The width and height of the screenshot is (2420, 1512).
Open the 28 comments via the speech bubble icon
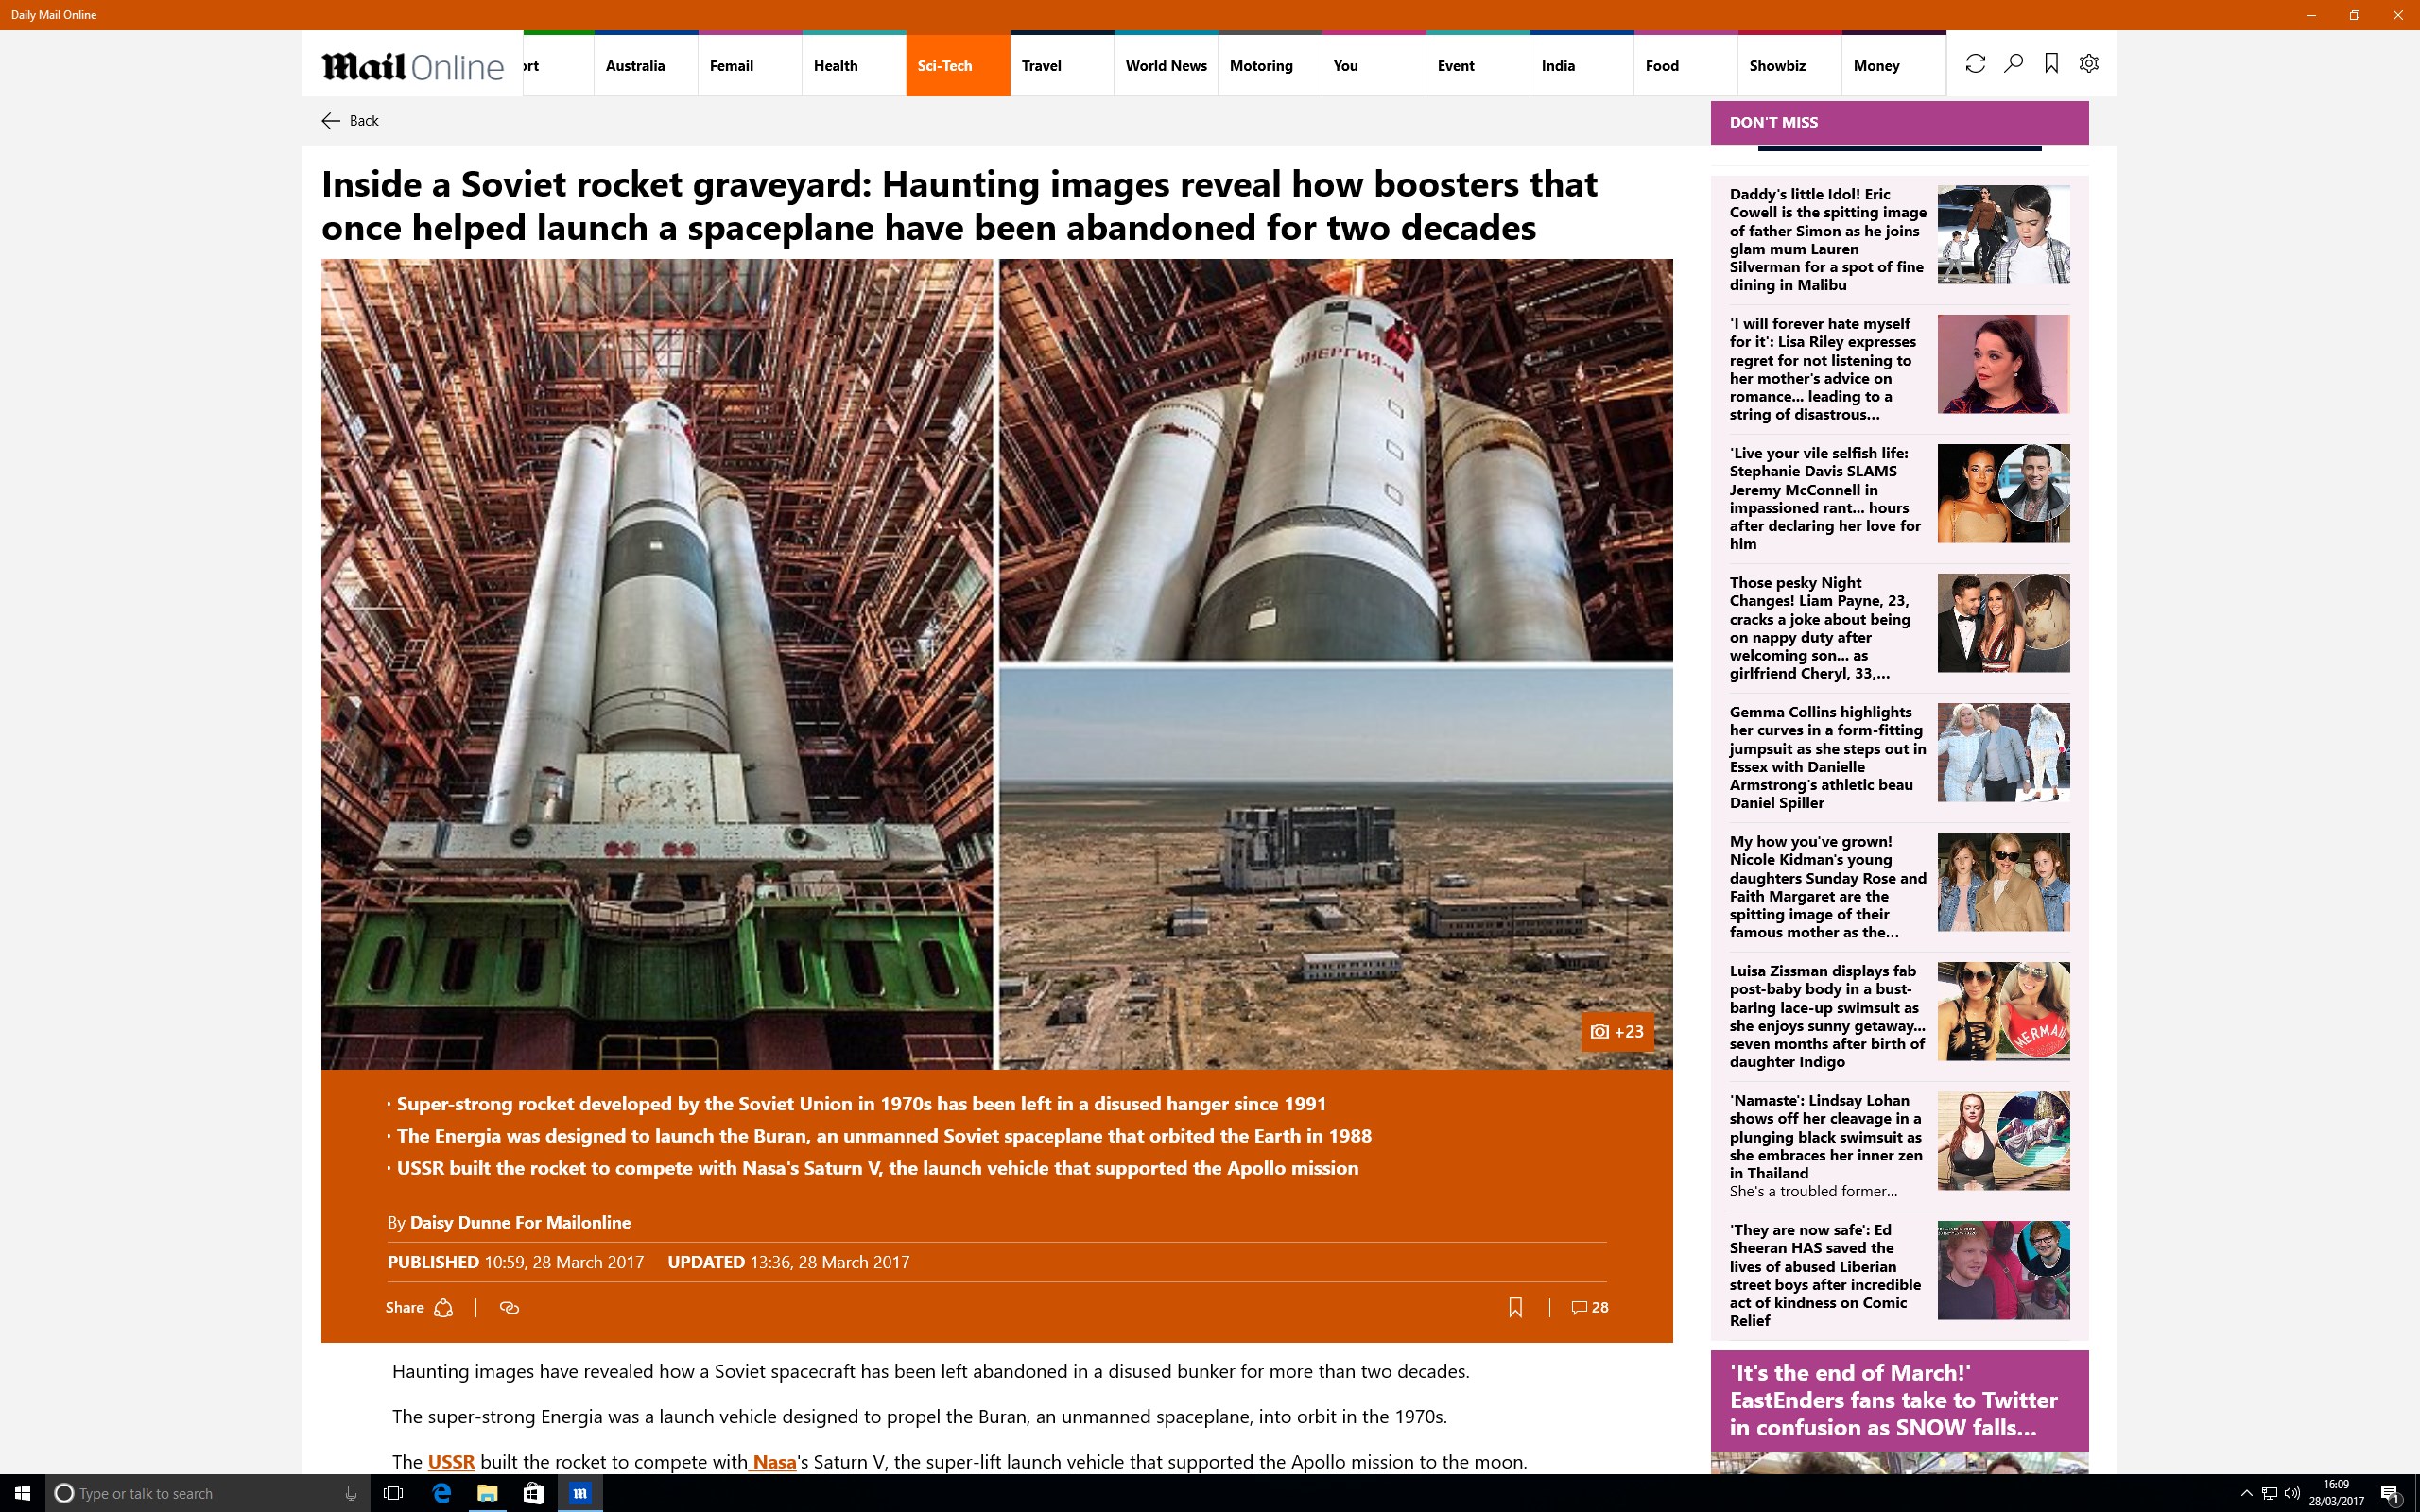click(x=1586, y=1307)
